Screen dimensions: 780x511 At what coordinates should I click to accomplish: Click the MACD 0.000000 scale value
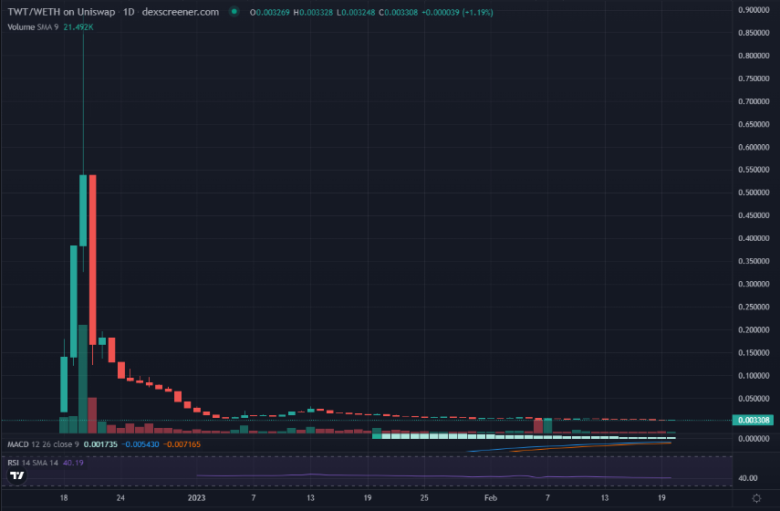754,439
